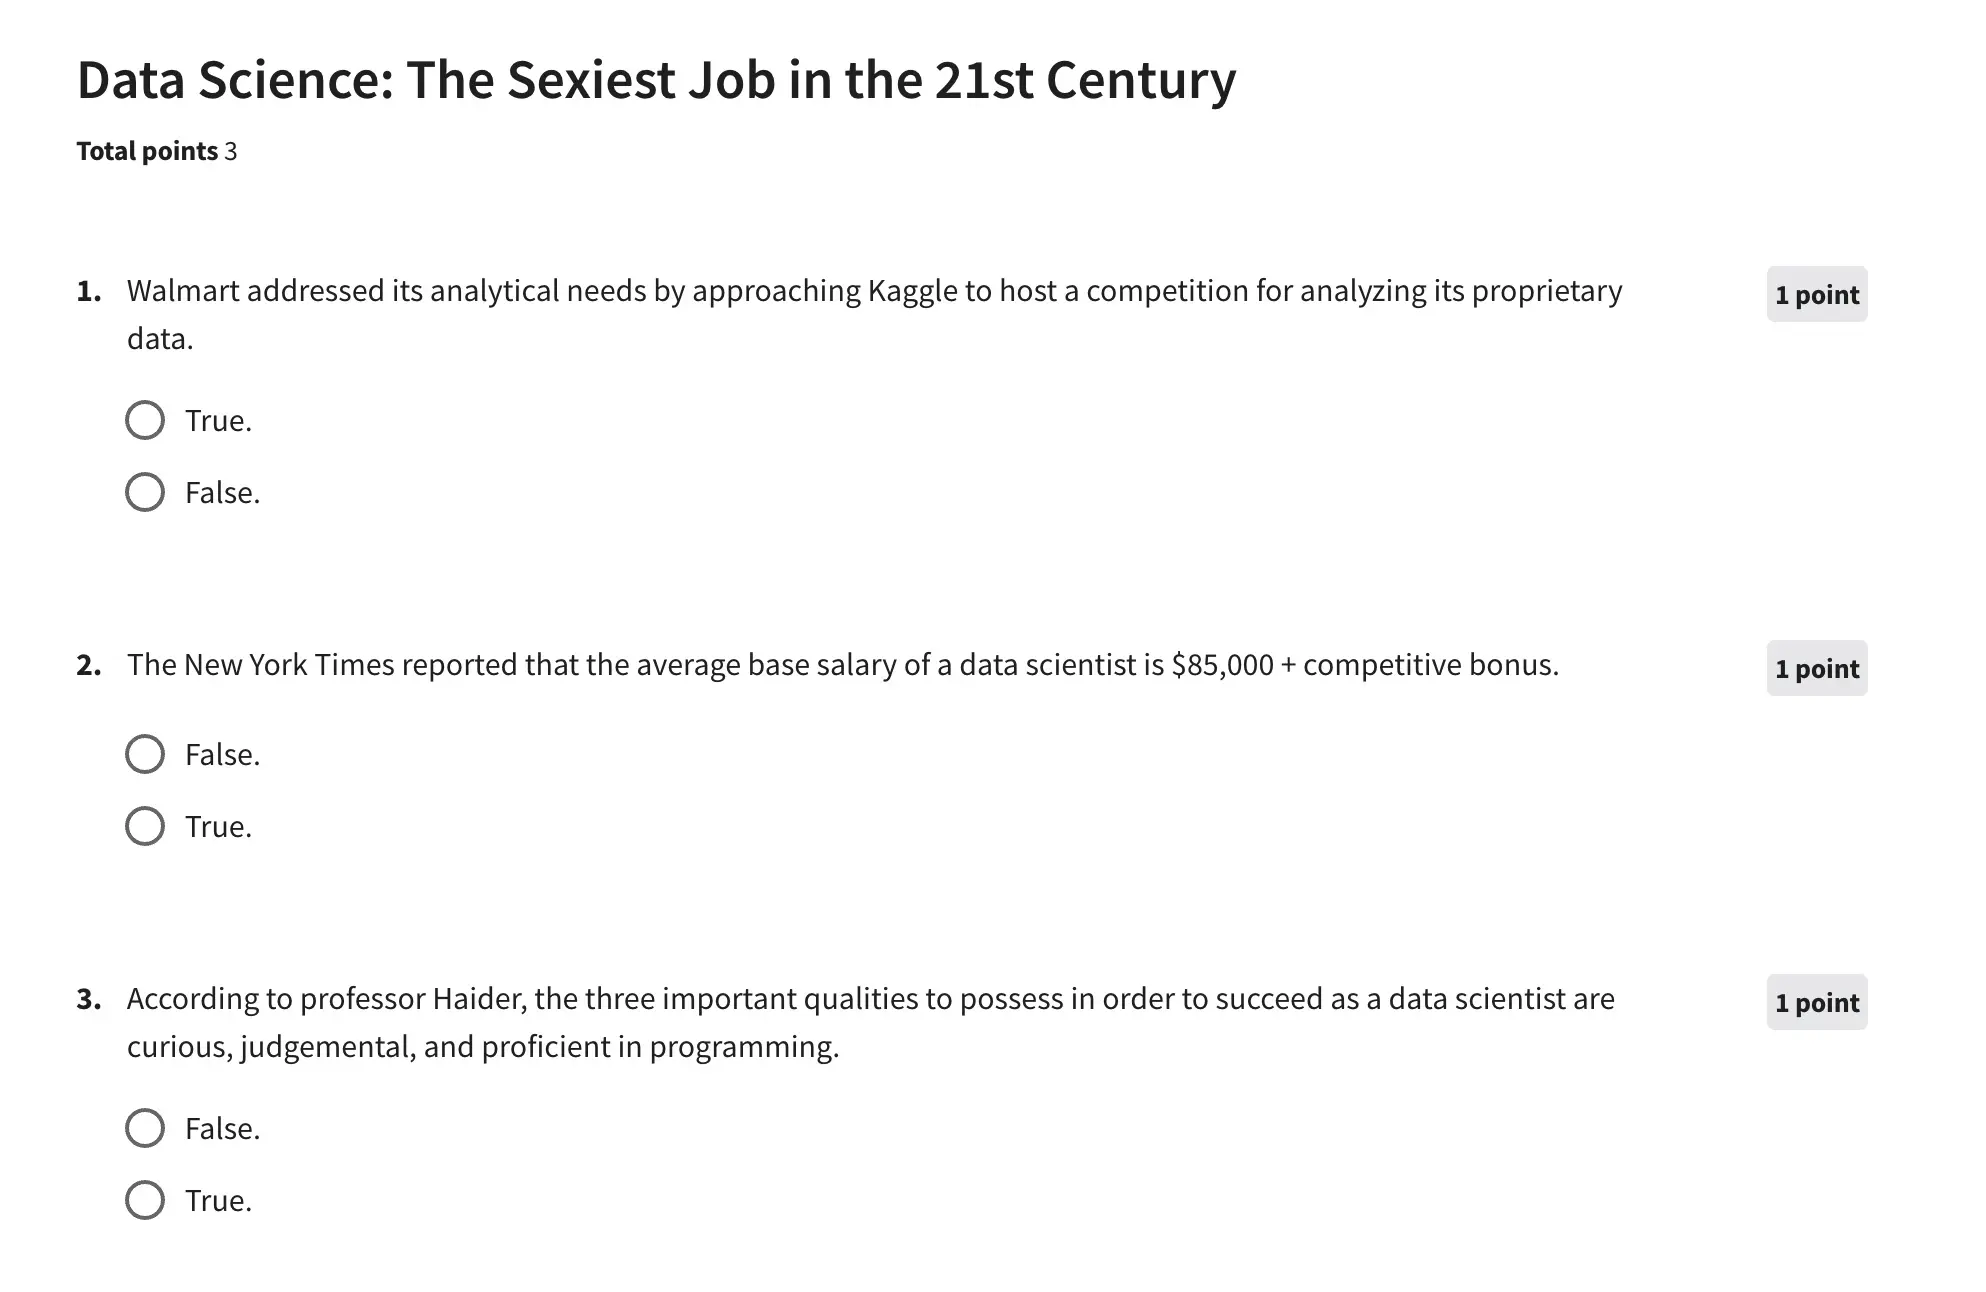
Task: Mark True for the professor Haider qualities question
Action: tap(145, 1200)
